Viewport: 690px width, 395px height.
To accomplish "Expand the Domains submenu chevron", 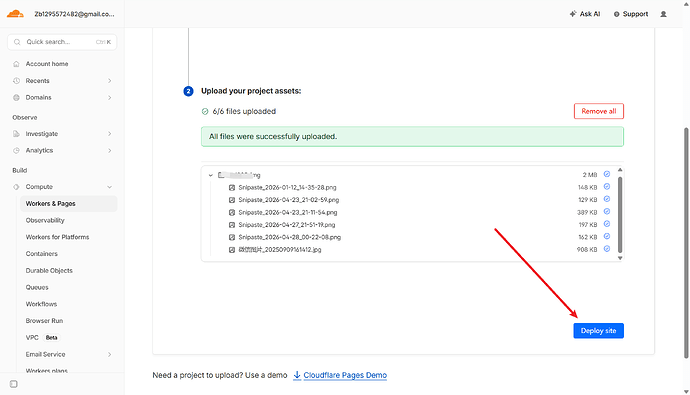I will pos(110,98).
